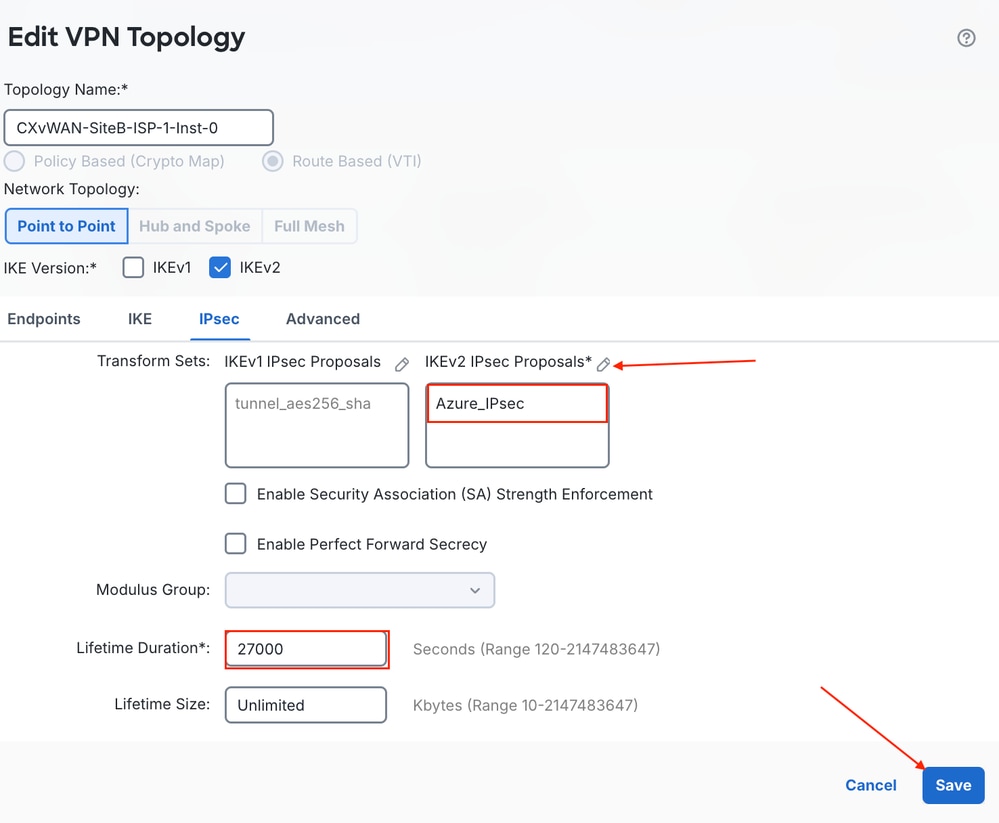999x823 pixels.
Task: Click the Seconds range hint text
Action: coord(536,649)
